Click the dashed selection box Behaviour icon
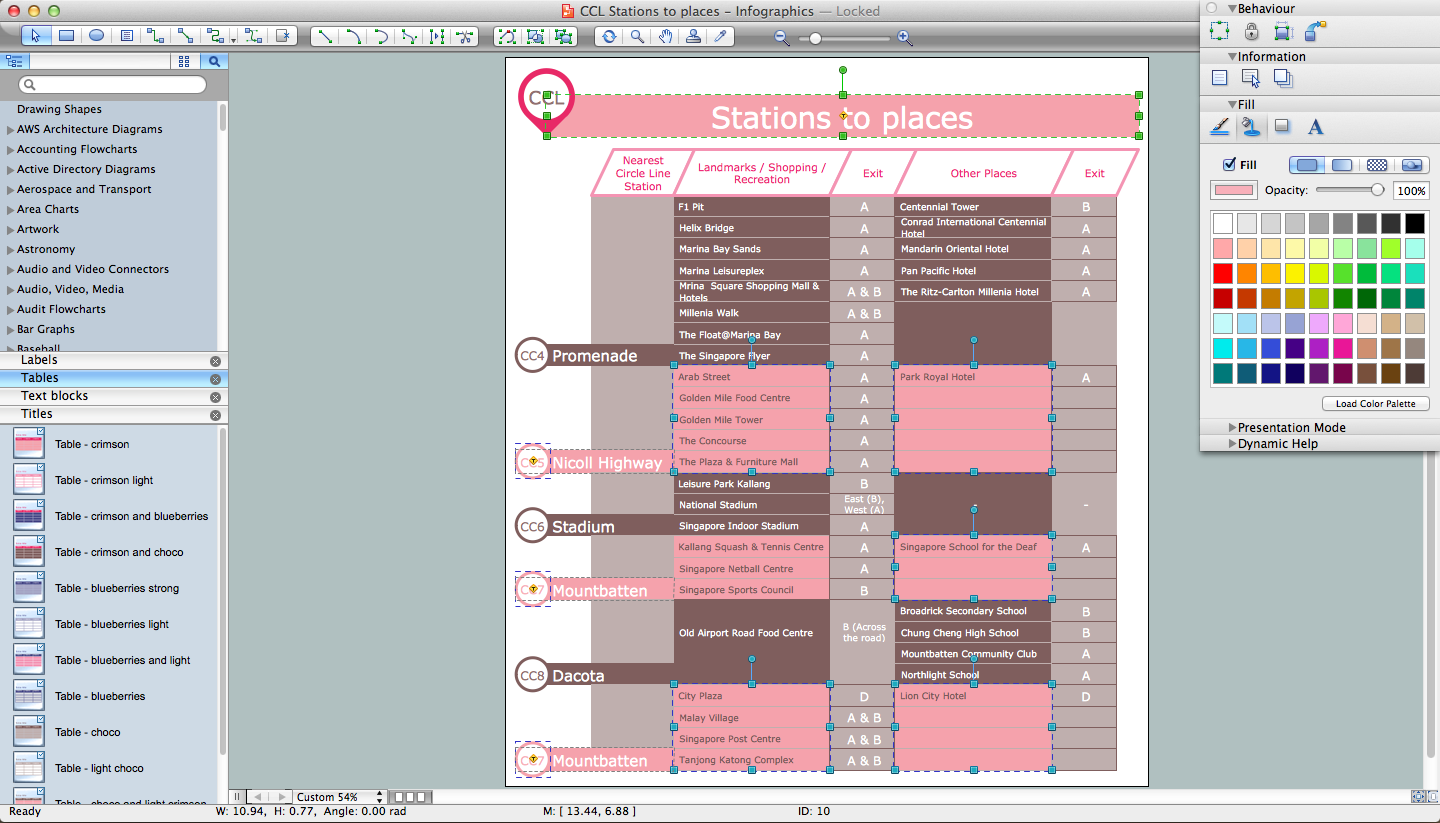This screenshot has height=823, width=1440. coord(1219,31)
